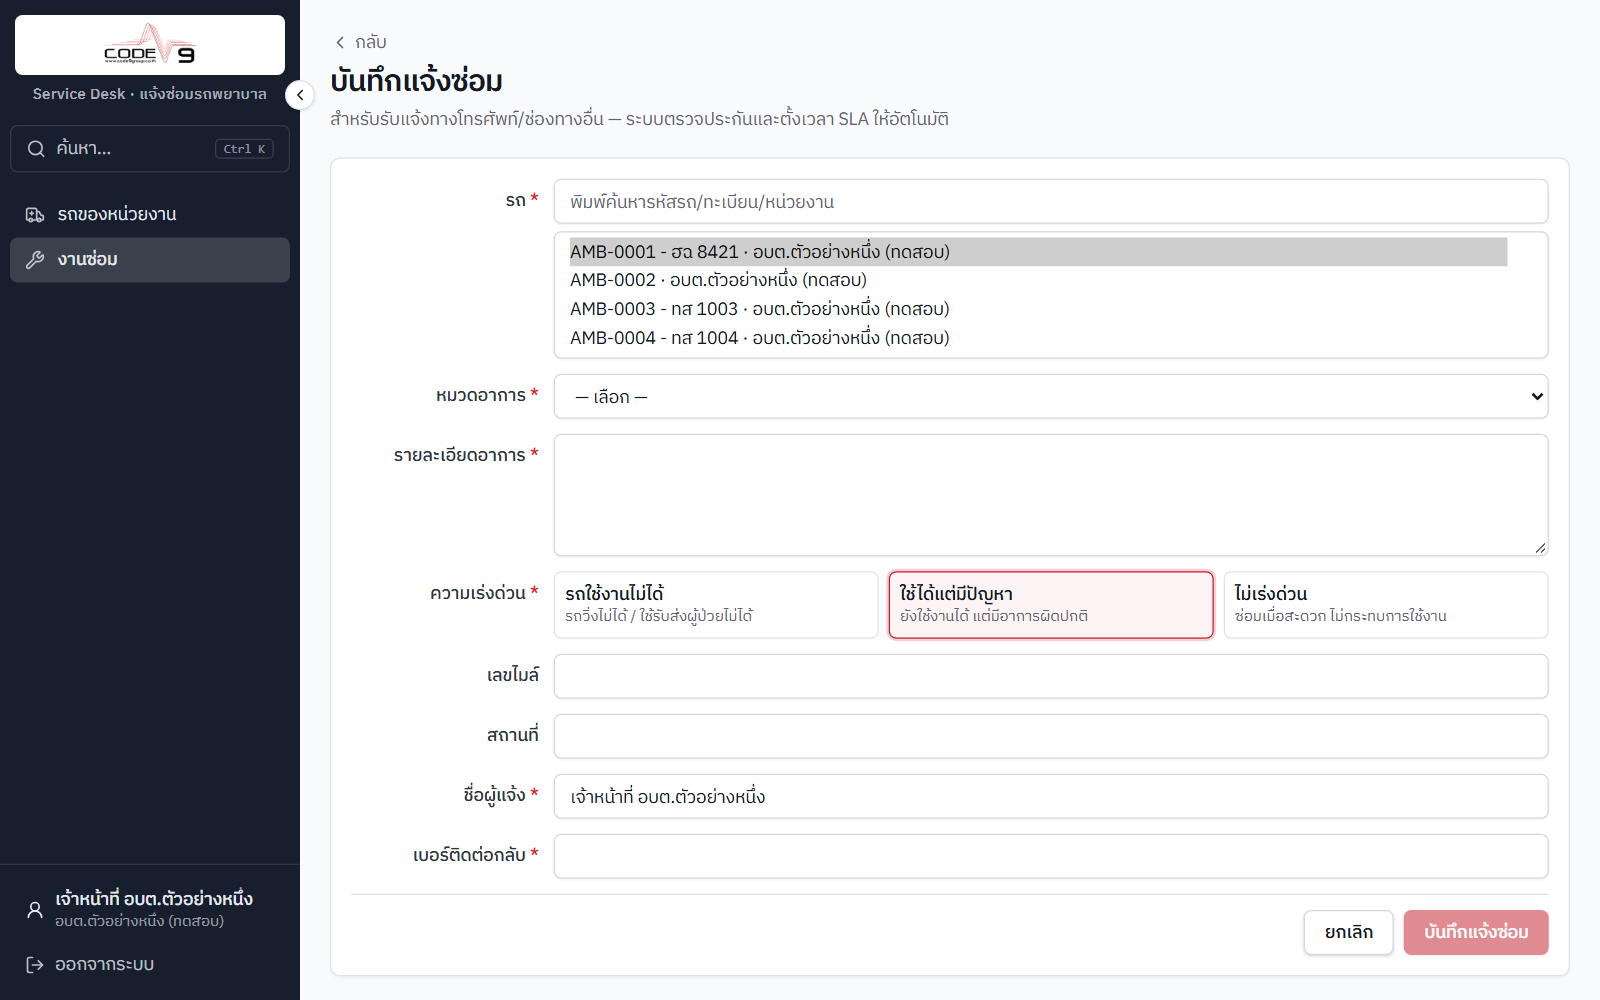Select urgency ไม่เร่งด่วน

pos(1386,605)
